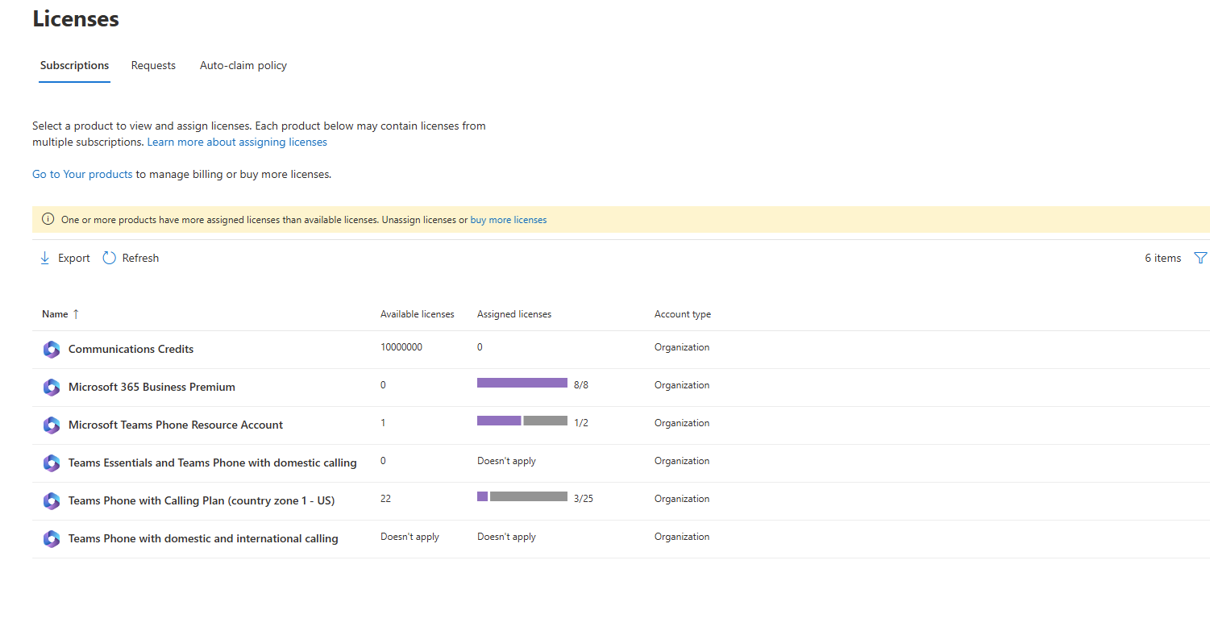Open Learn more about assigning licenses link
1210x627 pixels.
(237, 142)
